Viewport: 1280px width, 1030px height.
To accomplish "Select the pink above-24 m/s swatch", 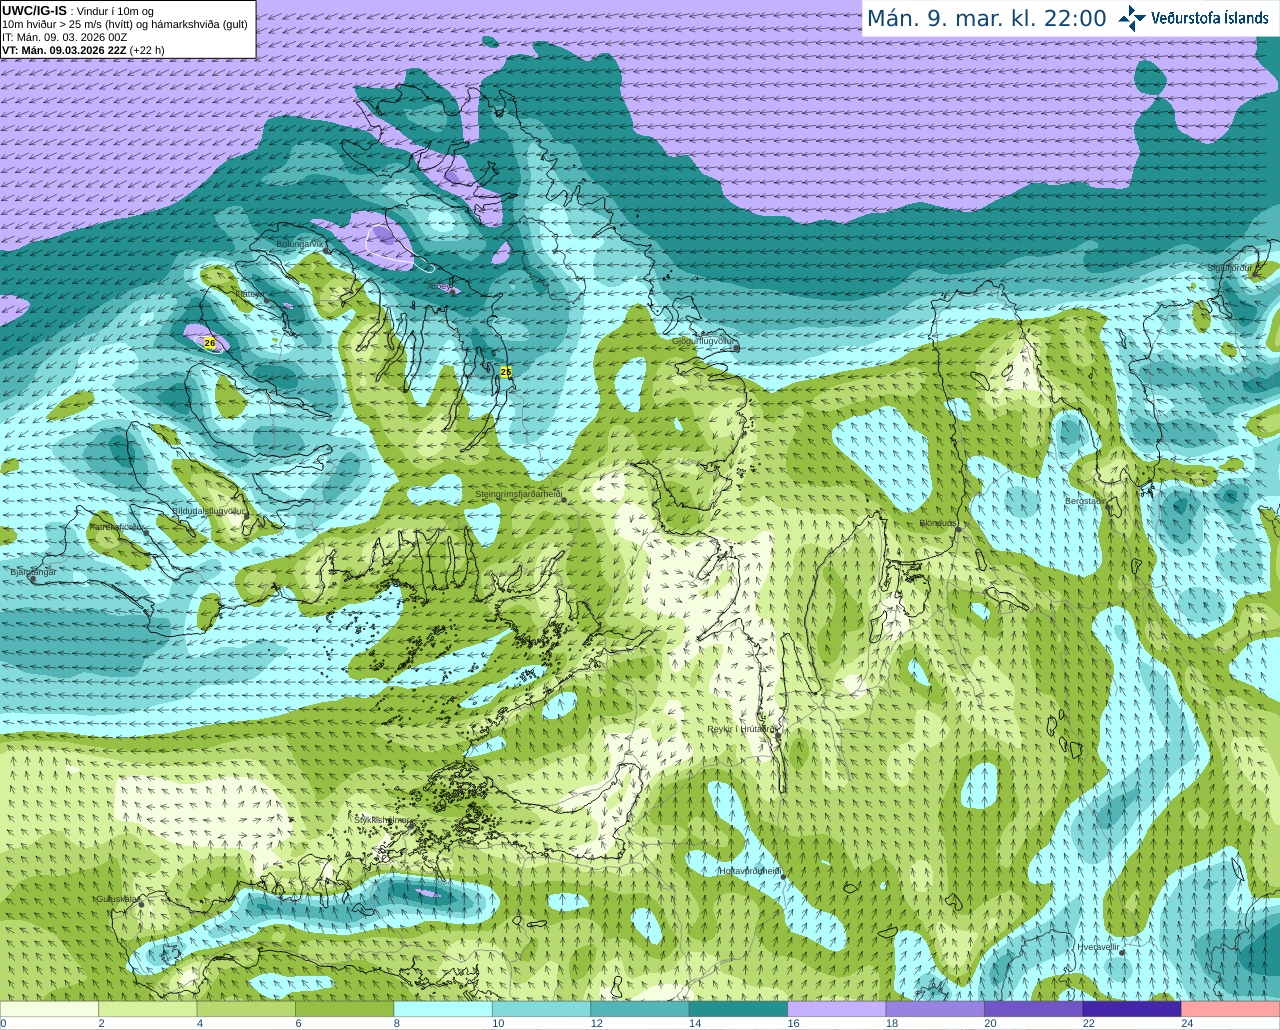I will coord(1231,1009).
